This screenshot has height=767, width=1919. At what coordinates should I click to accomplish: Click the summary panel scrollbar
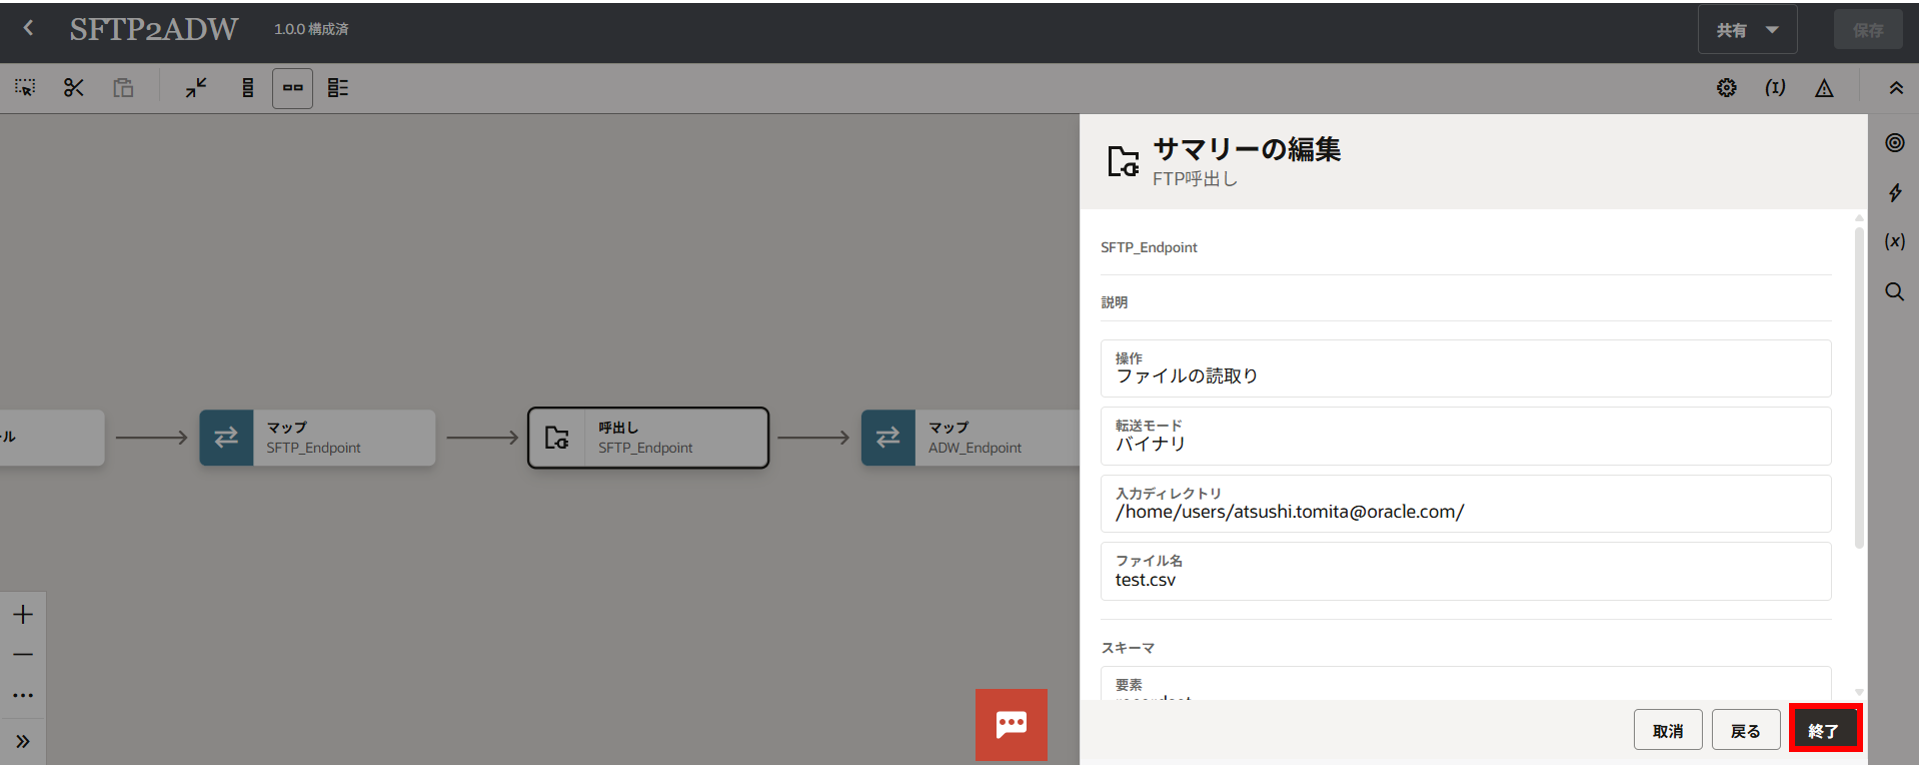coord(1859,388)
